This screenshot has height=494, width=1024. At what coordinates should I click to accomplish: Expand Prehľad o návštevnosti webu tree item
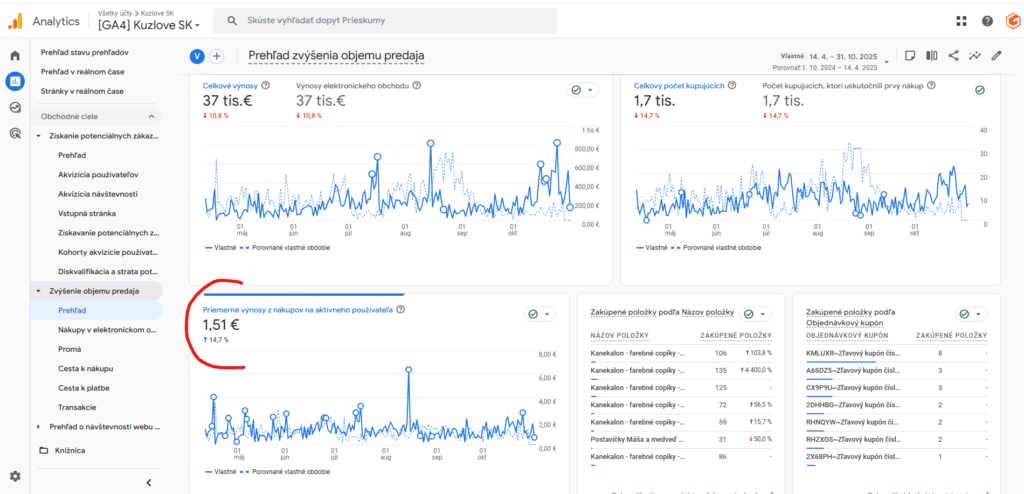point(38,427)
